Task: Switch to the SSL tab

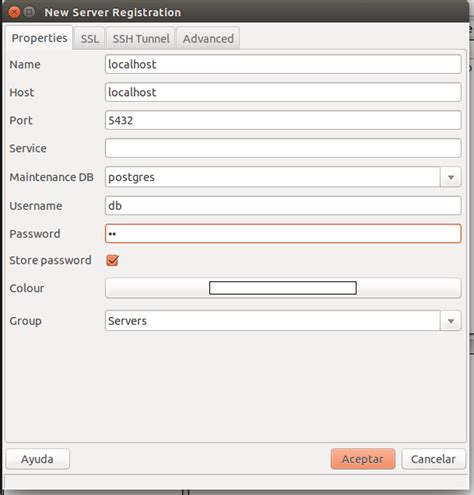Action: tap(90, 39)
